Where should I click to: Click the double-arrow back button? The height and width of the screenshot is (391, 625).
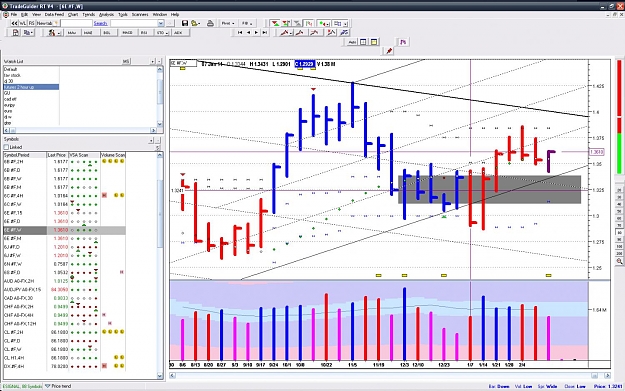coord(14,23)
